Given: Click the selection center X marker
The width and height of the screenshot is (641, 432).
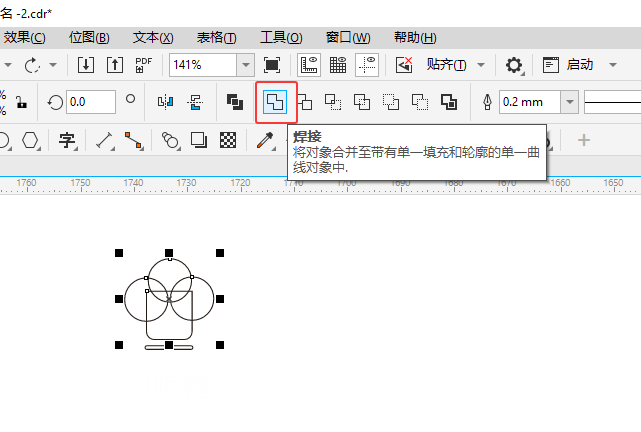Looking at the screenshot, I should [169, 299].
